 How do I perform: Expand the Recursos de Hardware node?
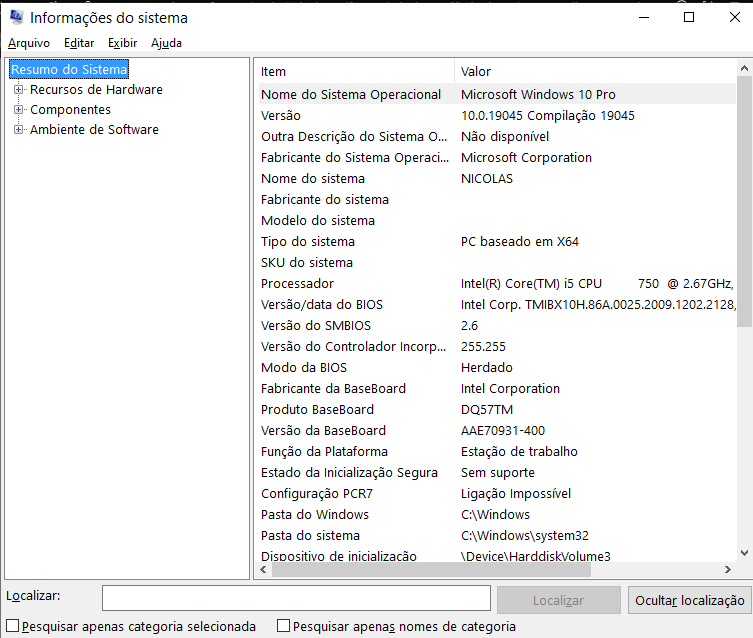(18, 90)
